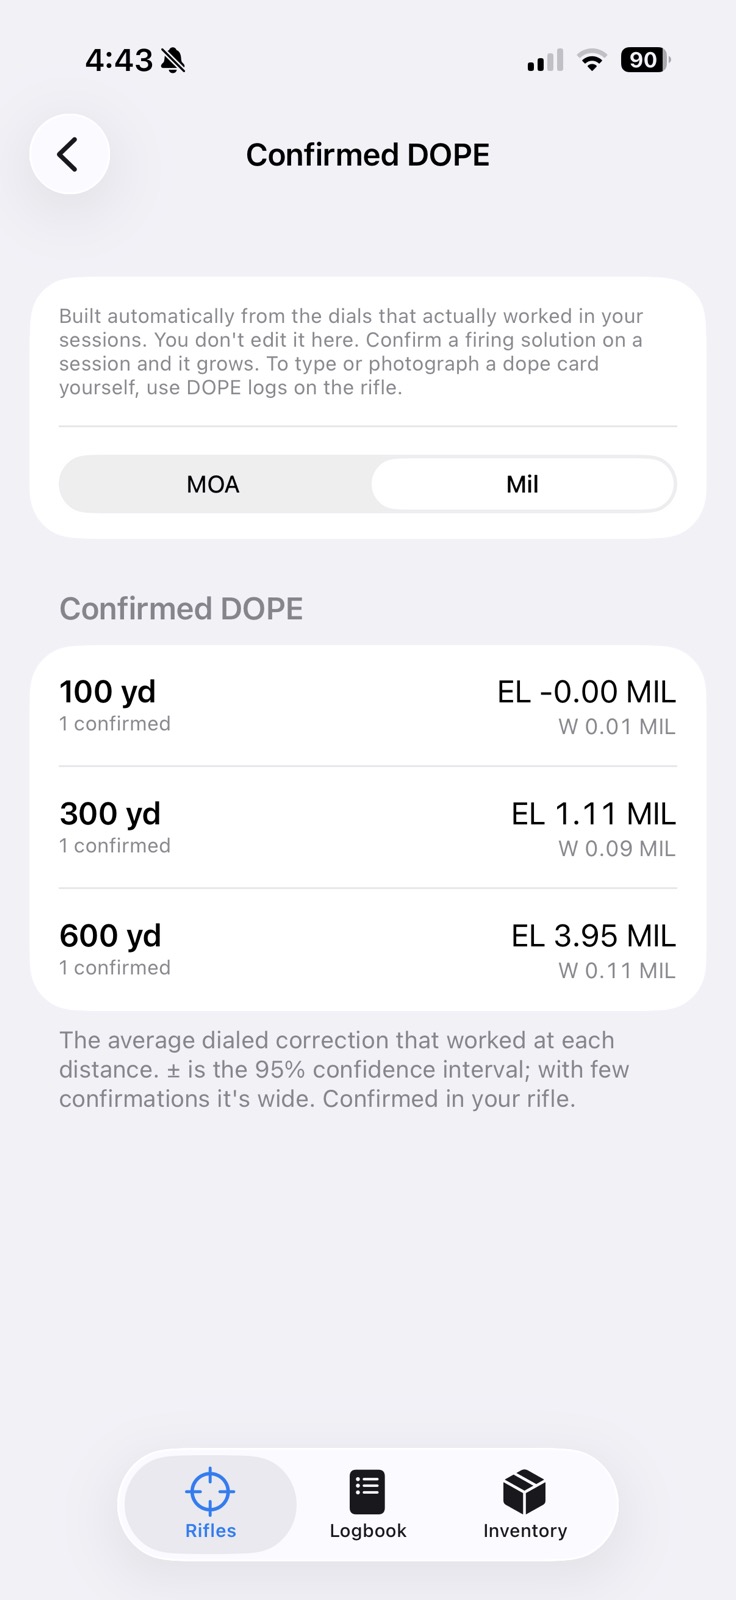This screenshot has height=1600, width=736.
Task: Select the 600 yd DOPE row
Action: coord(368,950)
